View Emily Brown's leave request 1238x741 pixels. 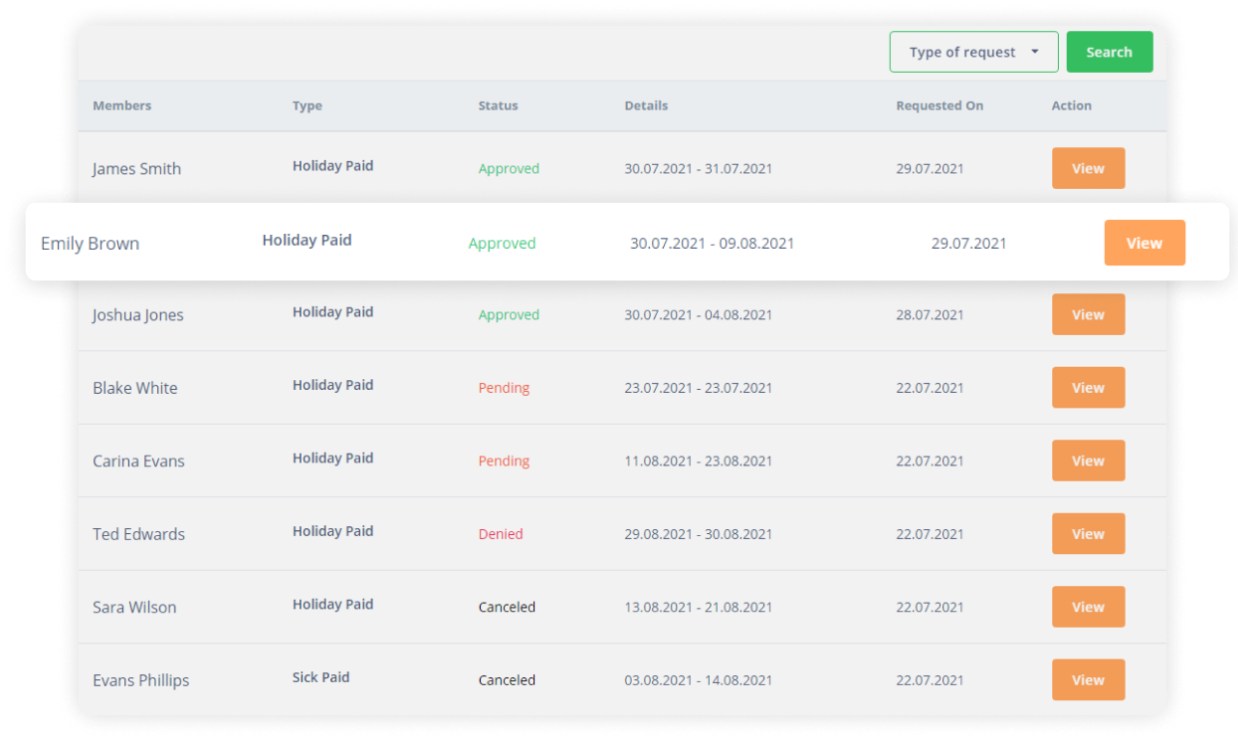(1144, 243)
